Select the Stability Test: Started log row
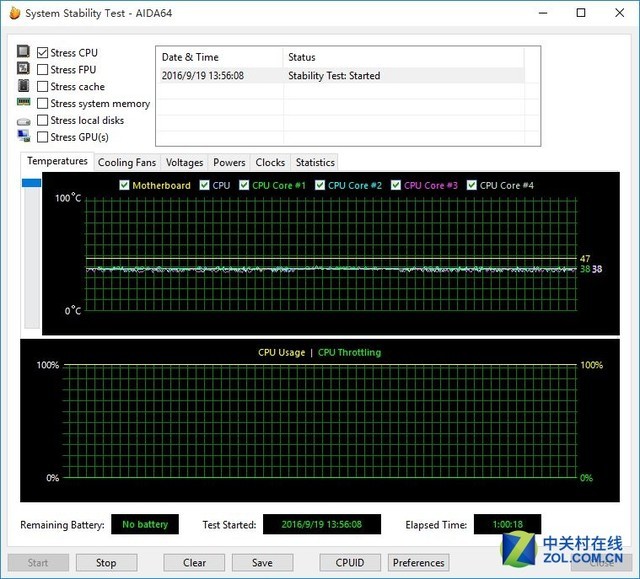This screenshot has width=640, height=579. coord(342,75)
